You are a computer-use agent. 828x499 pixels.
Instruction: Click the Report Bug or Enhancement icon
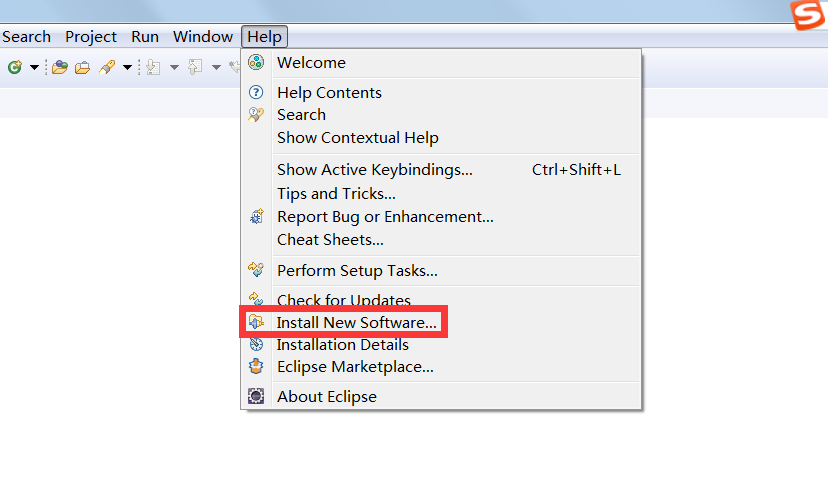[257, 216]
